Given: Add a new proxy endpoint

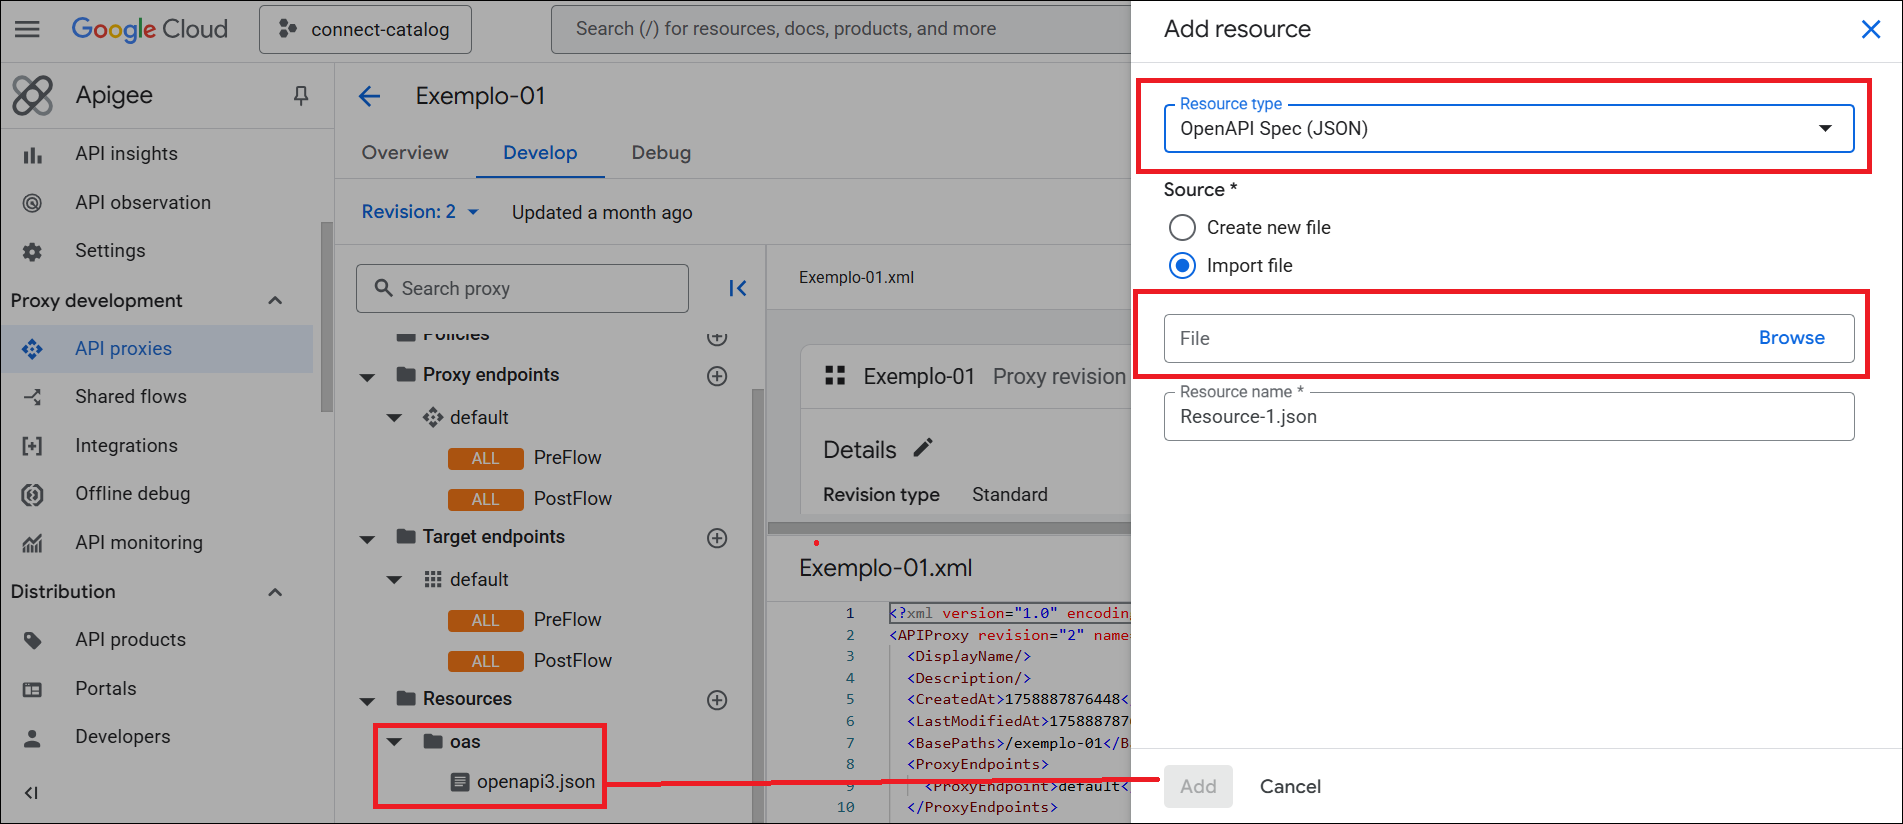Looking at the screenshot, I should (x=717, y=376).
